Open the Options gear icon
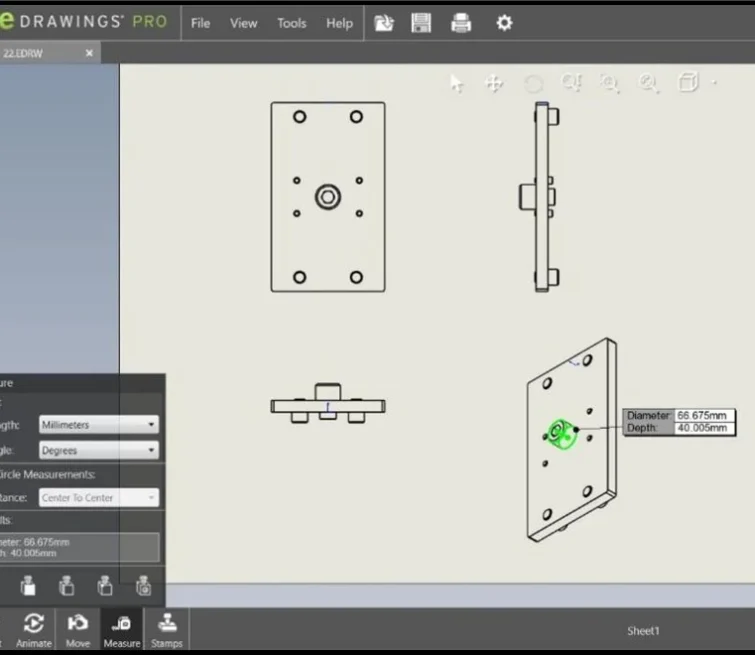 (504, 23)
